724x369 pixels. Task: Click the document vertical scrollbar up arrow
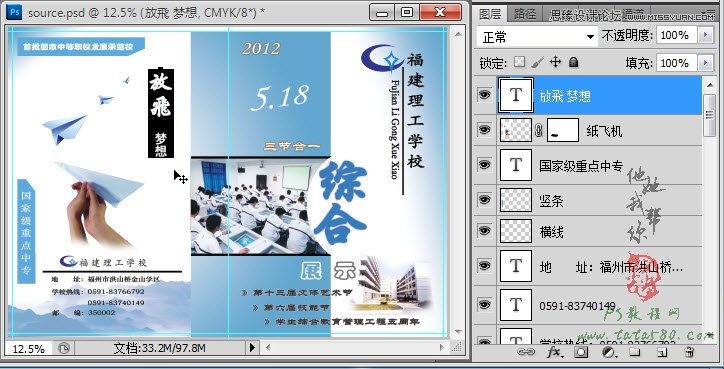click(458, 34)
